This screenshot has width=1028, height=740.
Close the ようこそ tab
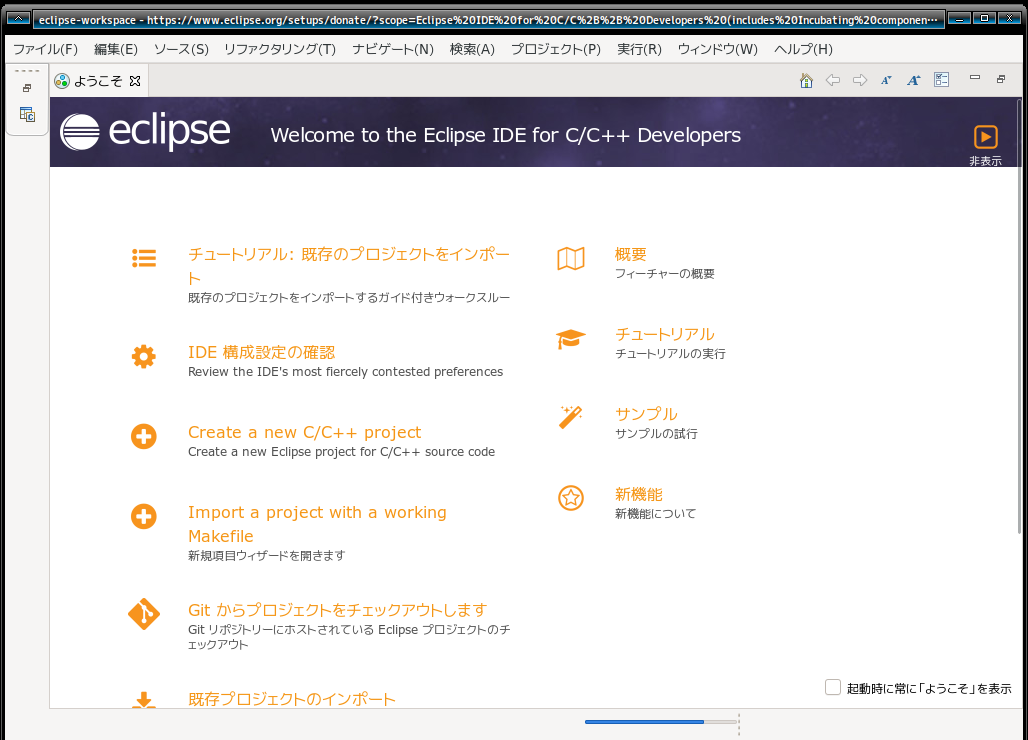click(x=135, y=81)
